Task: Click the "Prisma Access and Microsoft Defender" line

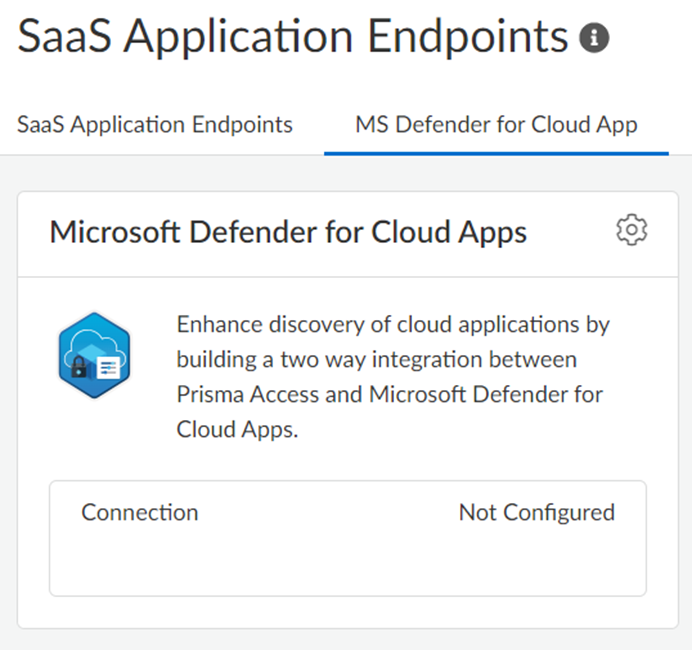Action: tap(389, 394)
